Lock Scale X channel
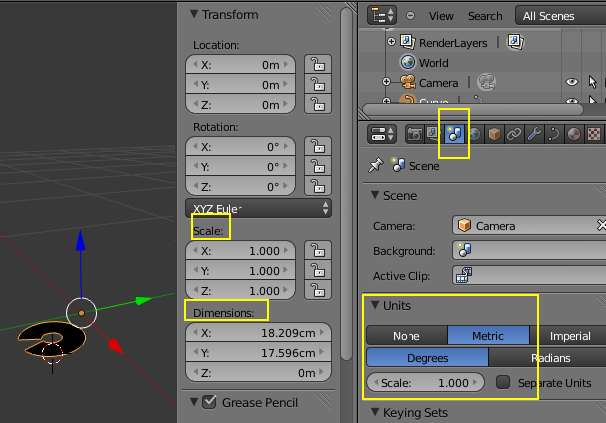The height and width of the screenshot is (423, 606). 318,251
